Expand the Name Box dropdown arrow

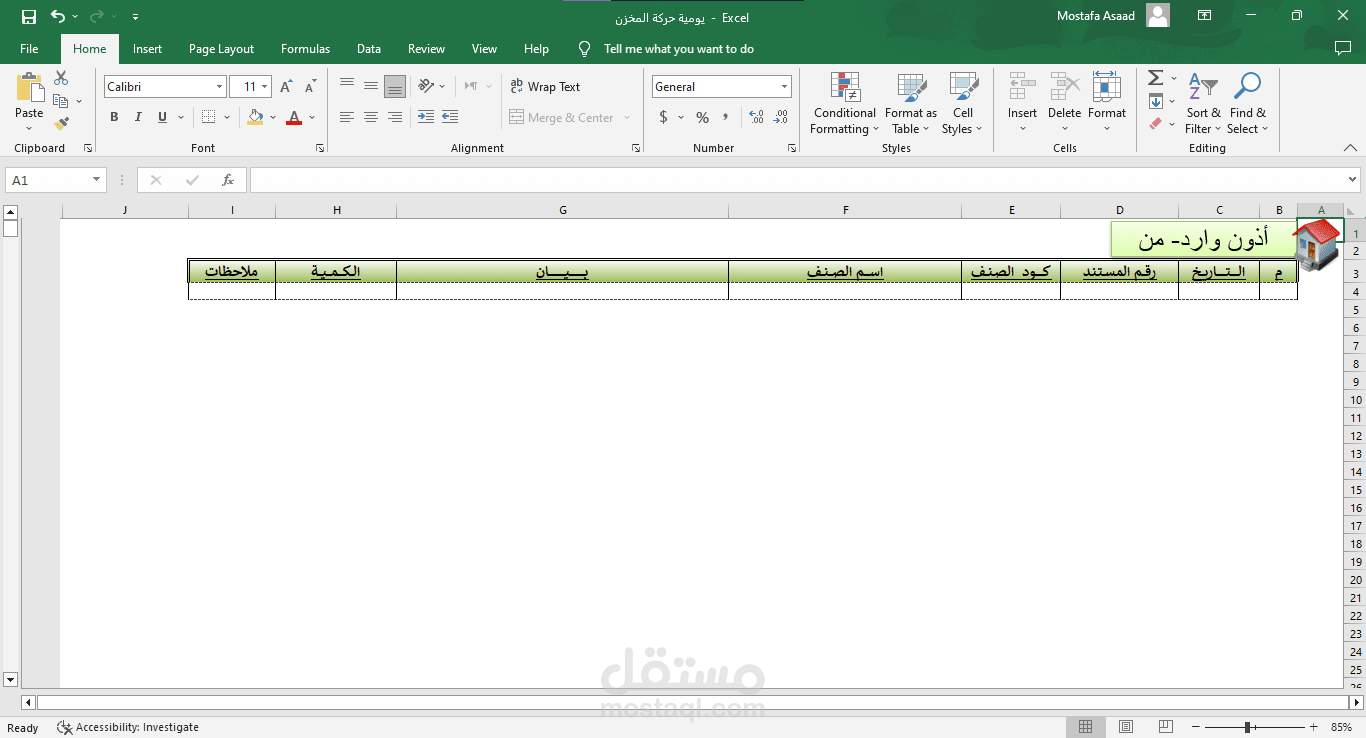[97, 180]
